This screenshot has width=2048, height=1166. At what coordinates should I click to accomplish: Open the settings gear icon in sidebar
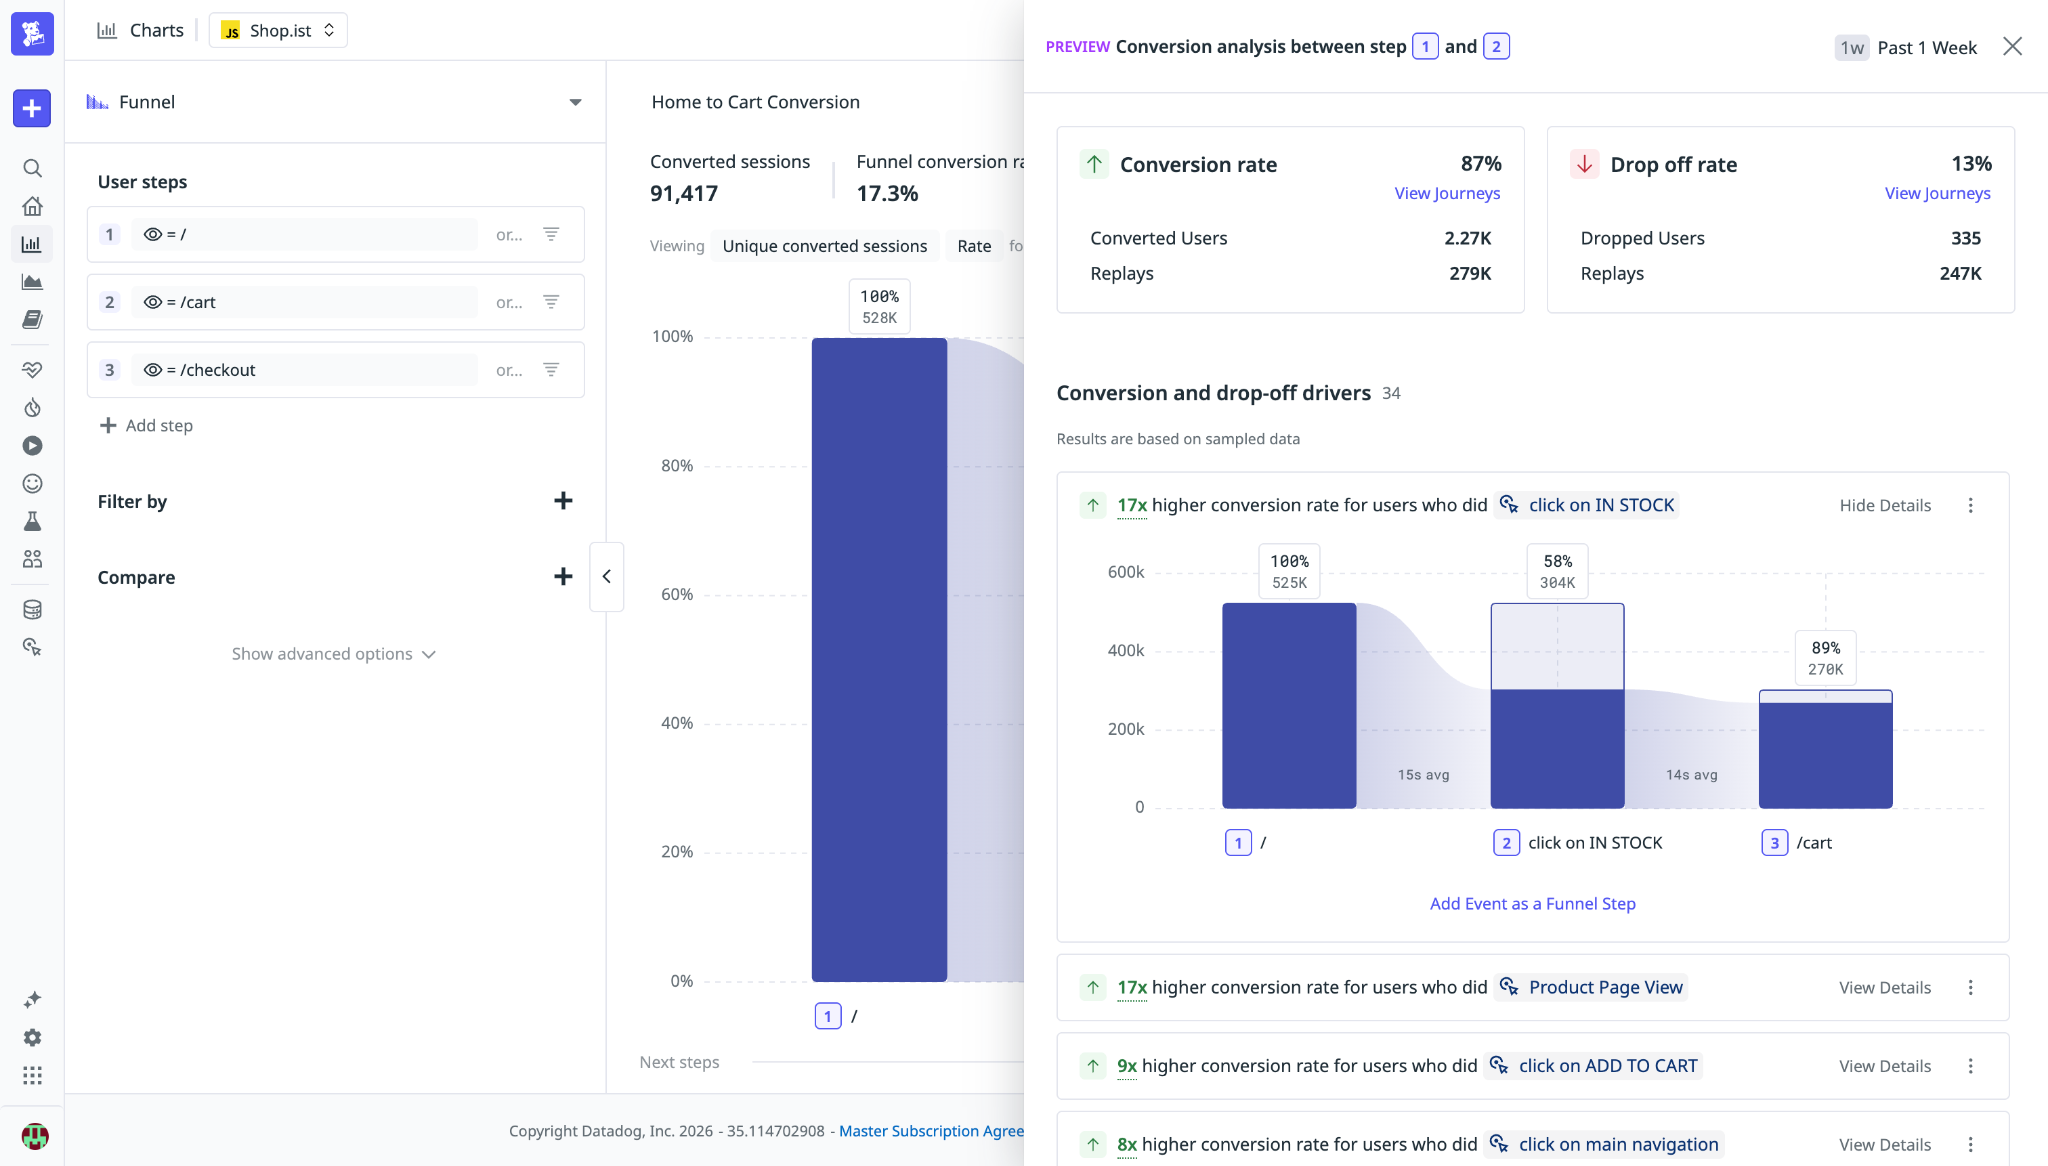point(32,1038)
